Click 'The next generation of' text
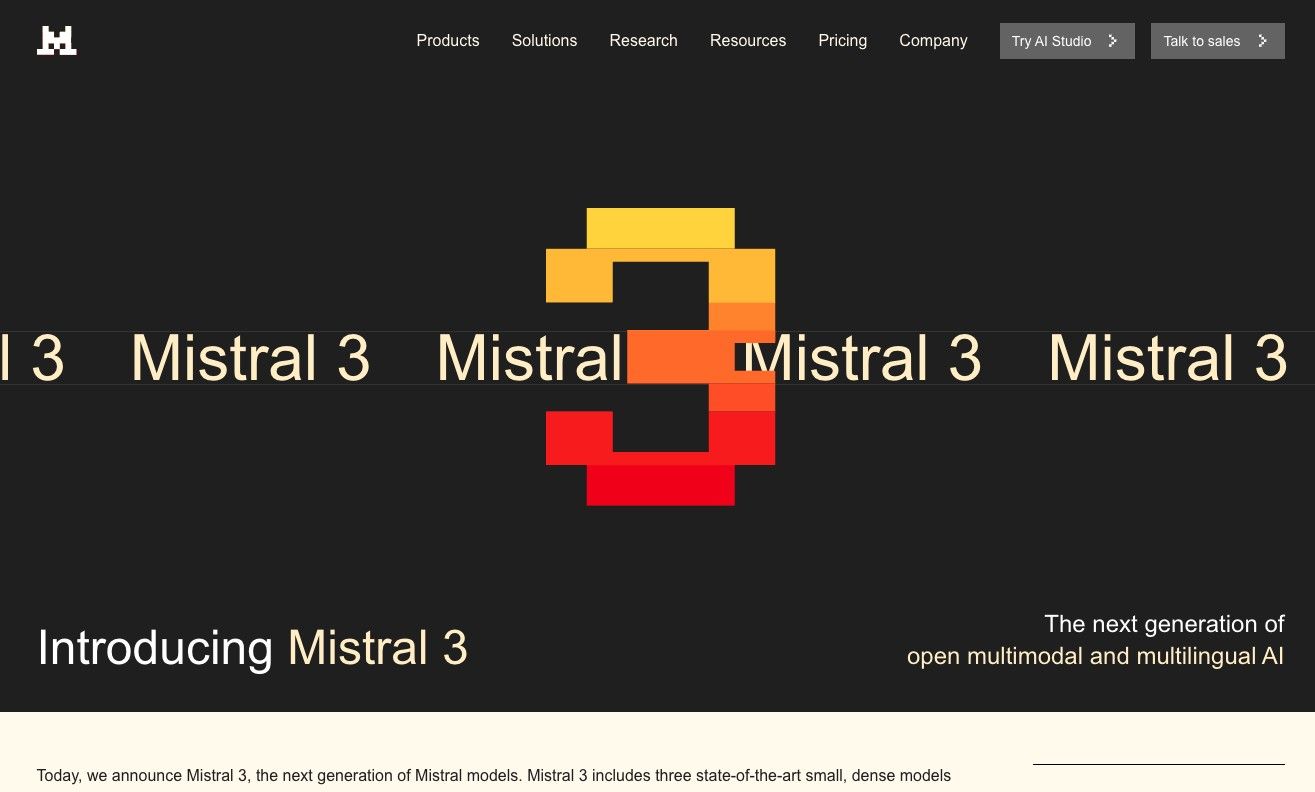 pos(1164,624)
